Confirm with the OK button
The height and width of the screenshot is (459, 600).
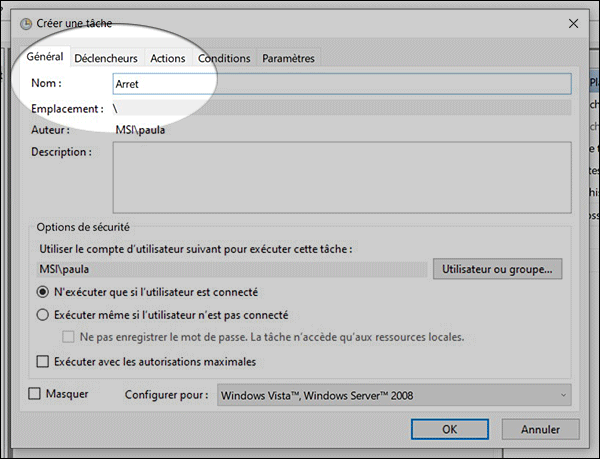pyautogui.click(x=448, y=429)
